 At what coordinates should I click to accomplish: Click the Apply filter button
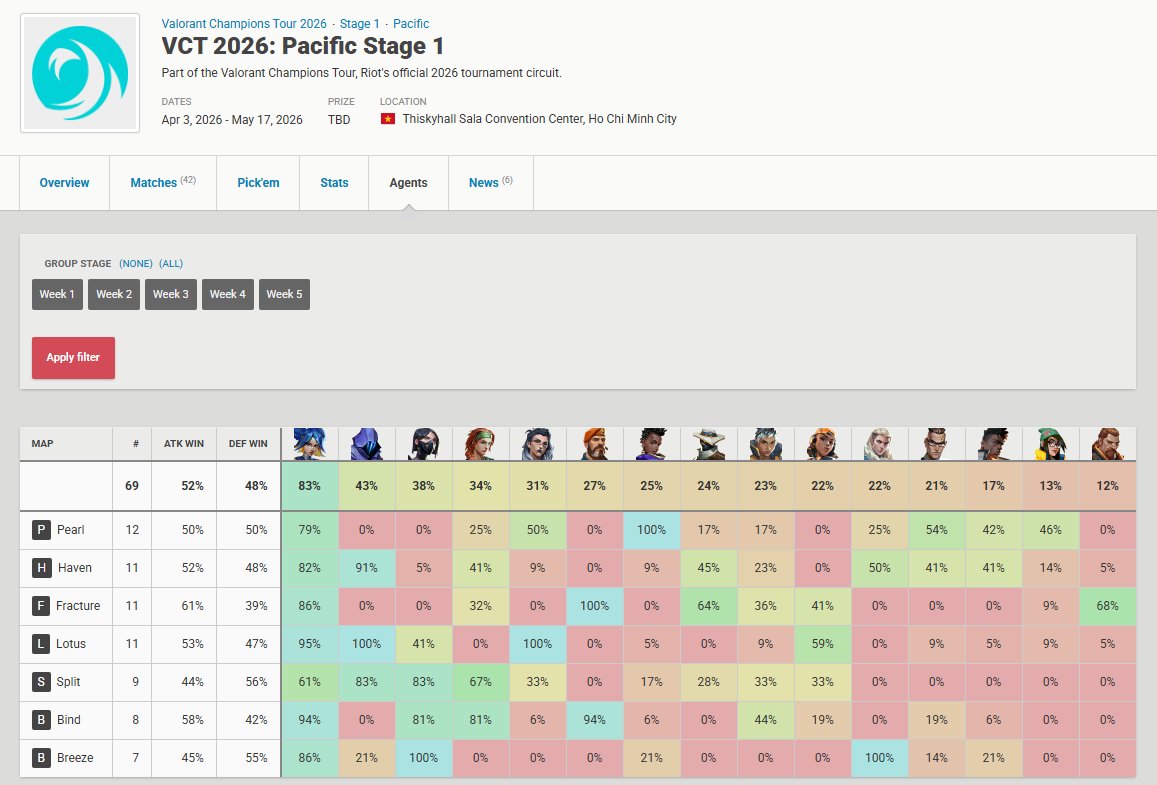[73, 358]
